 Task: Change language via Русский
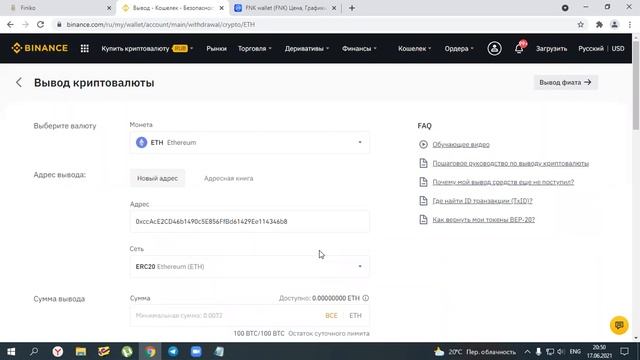pos(591,49)
